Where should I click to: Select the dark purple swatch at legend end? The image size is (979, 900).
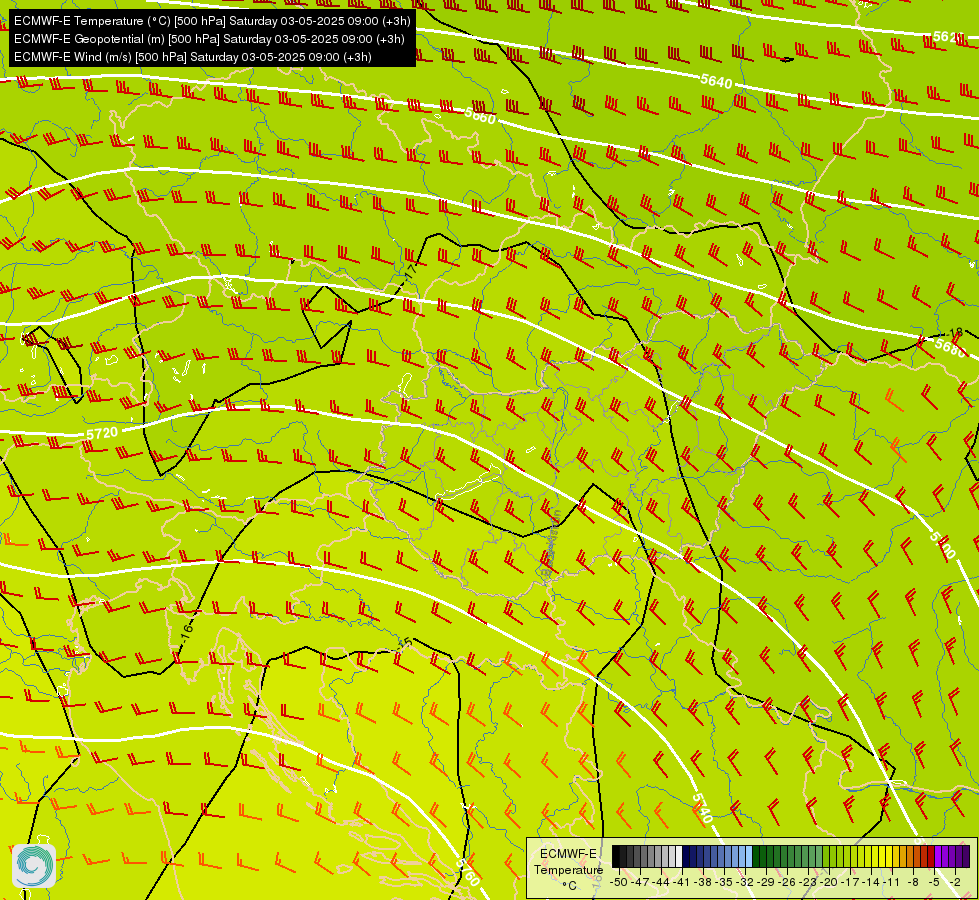click(966, 856)
